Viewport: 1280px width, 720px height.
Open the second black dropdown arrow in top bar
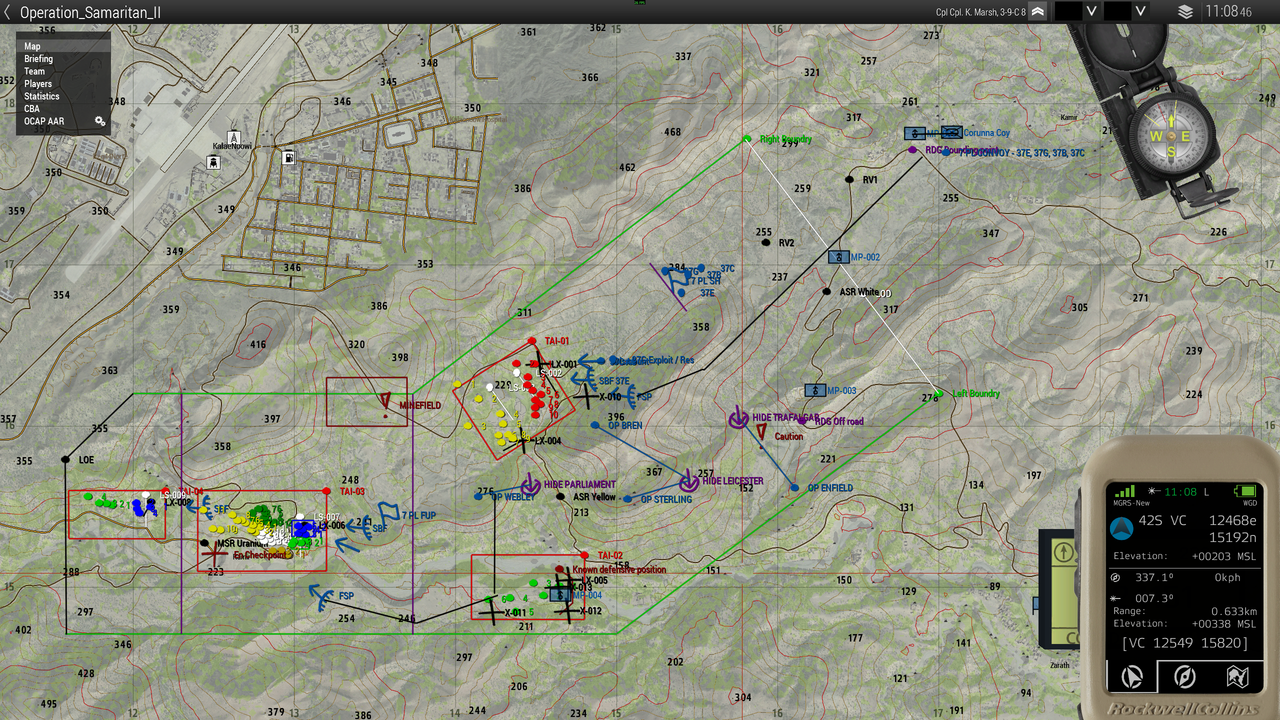click(x=1141, y=12)
